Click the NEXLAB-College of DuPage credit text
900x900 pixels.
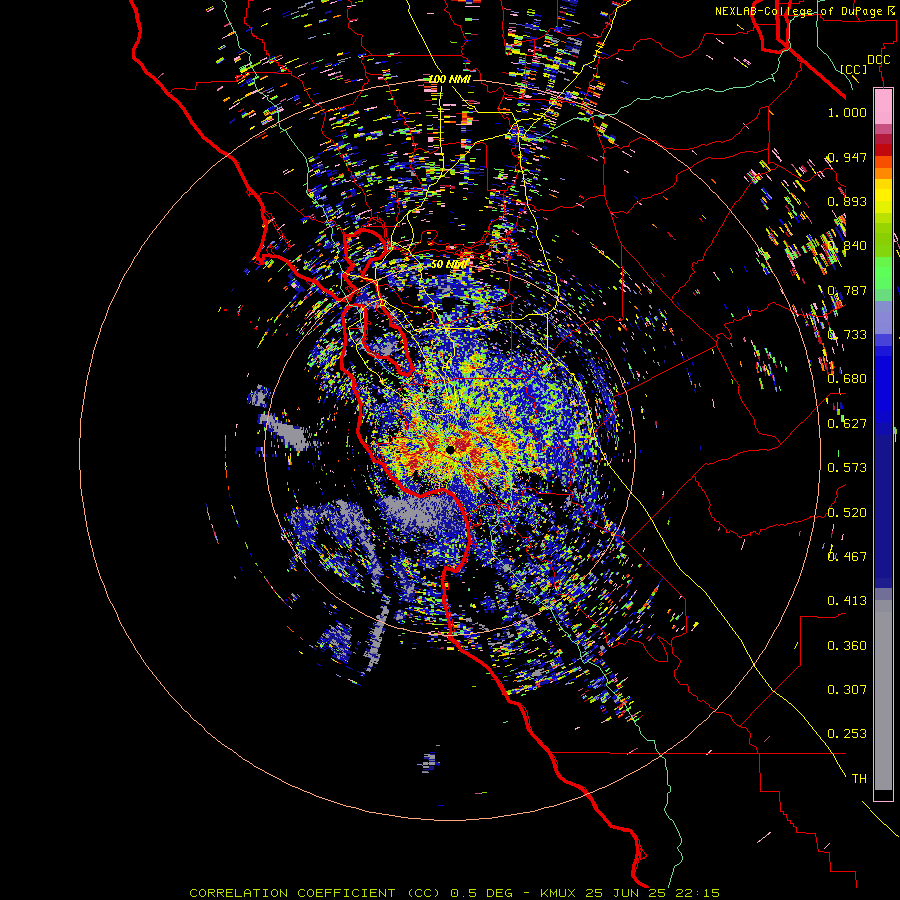point(805,11)
